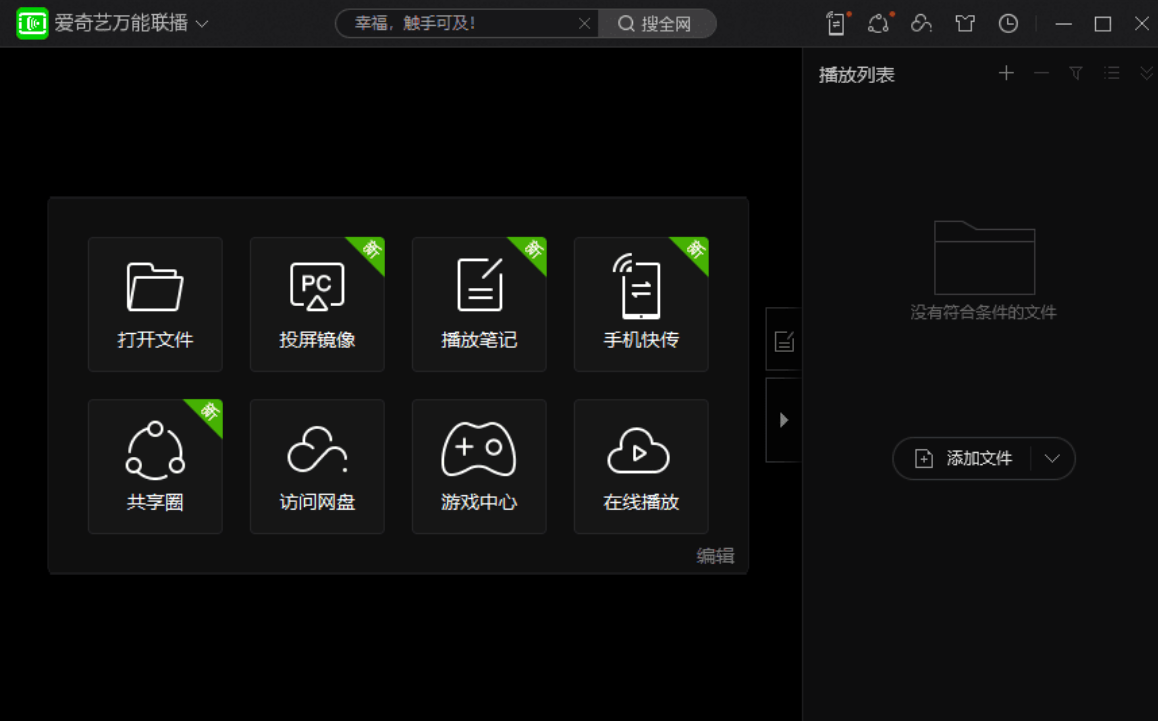Image resolution: width=1158 pixels, height=721 pixels.
Task: Open 访问网盘 cloud drive access
Action: tap(317, 466)
